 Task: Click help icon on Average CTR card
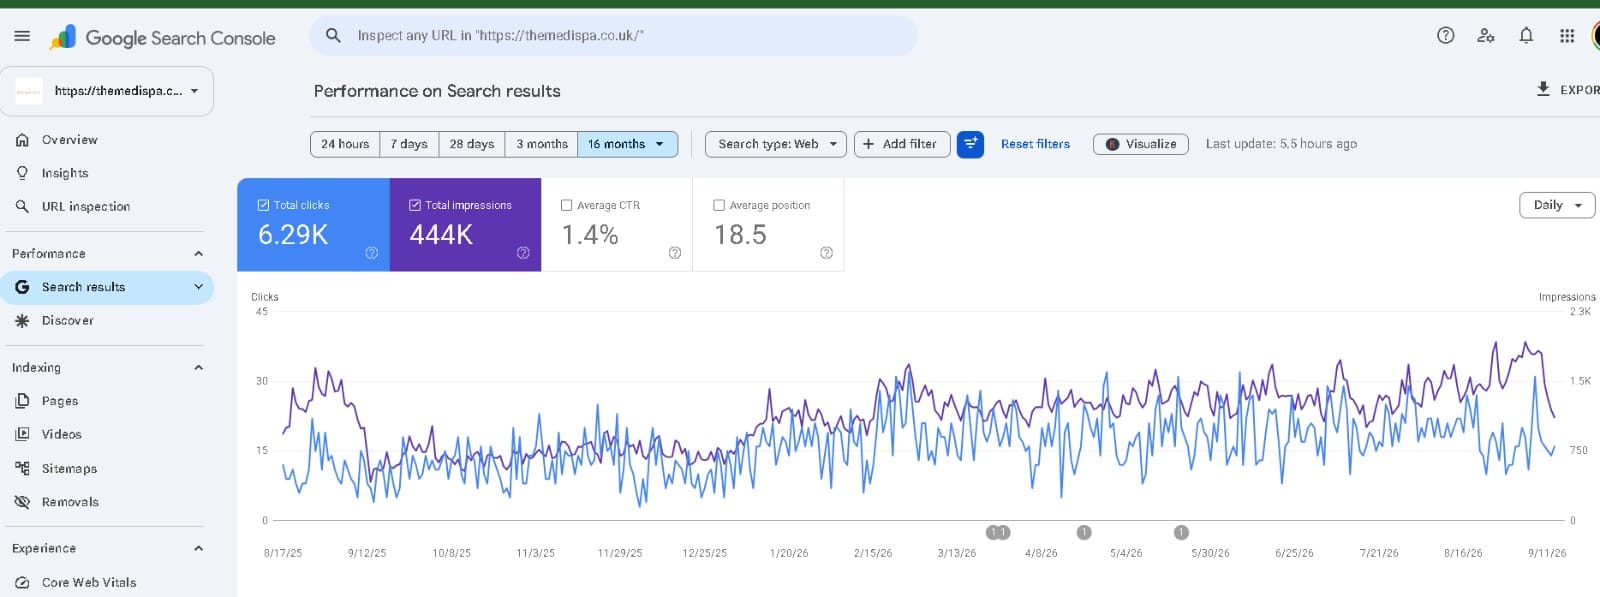pos(675,253)
